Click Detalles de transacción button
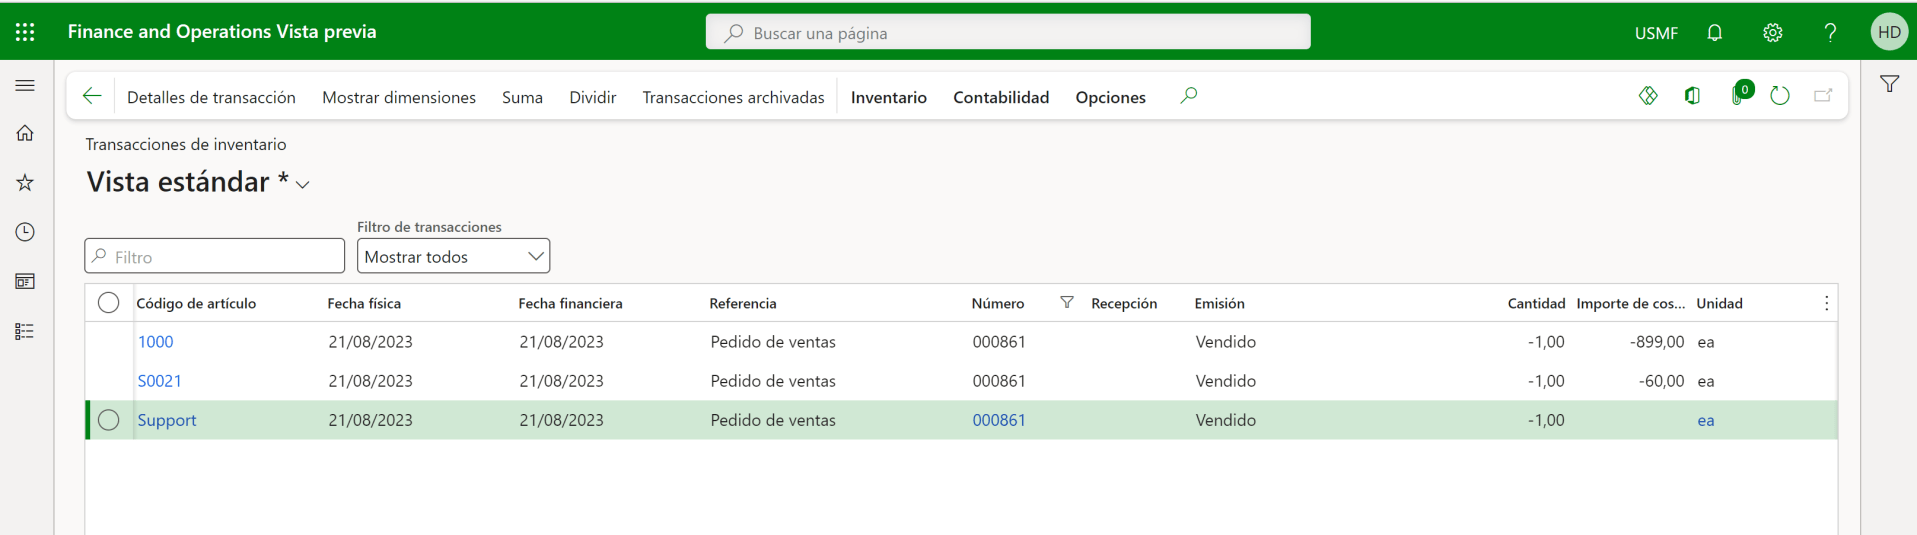Viewport: 1917px width, 535px height. 211,97
